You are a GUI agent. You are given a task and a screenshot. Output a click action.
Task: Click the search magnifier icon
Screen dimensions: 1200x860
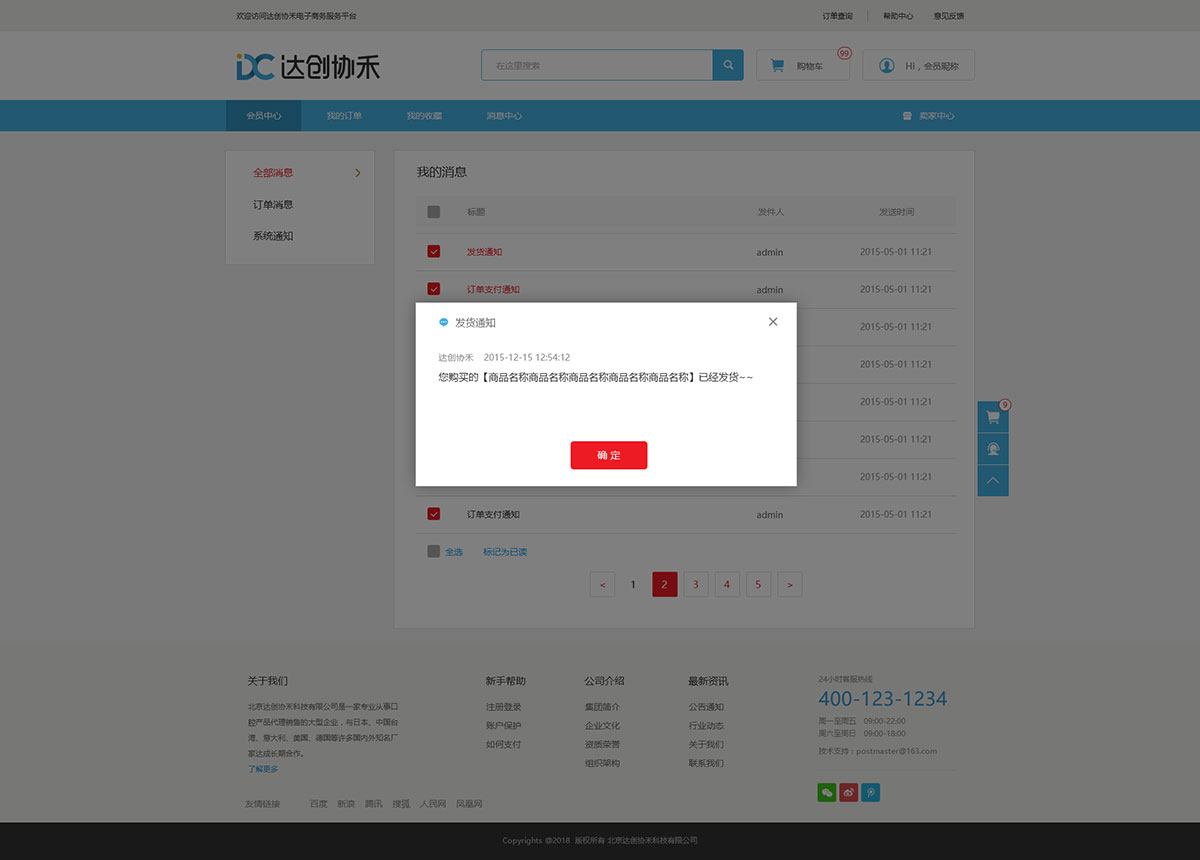click(728, 64)
